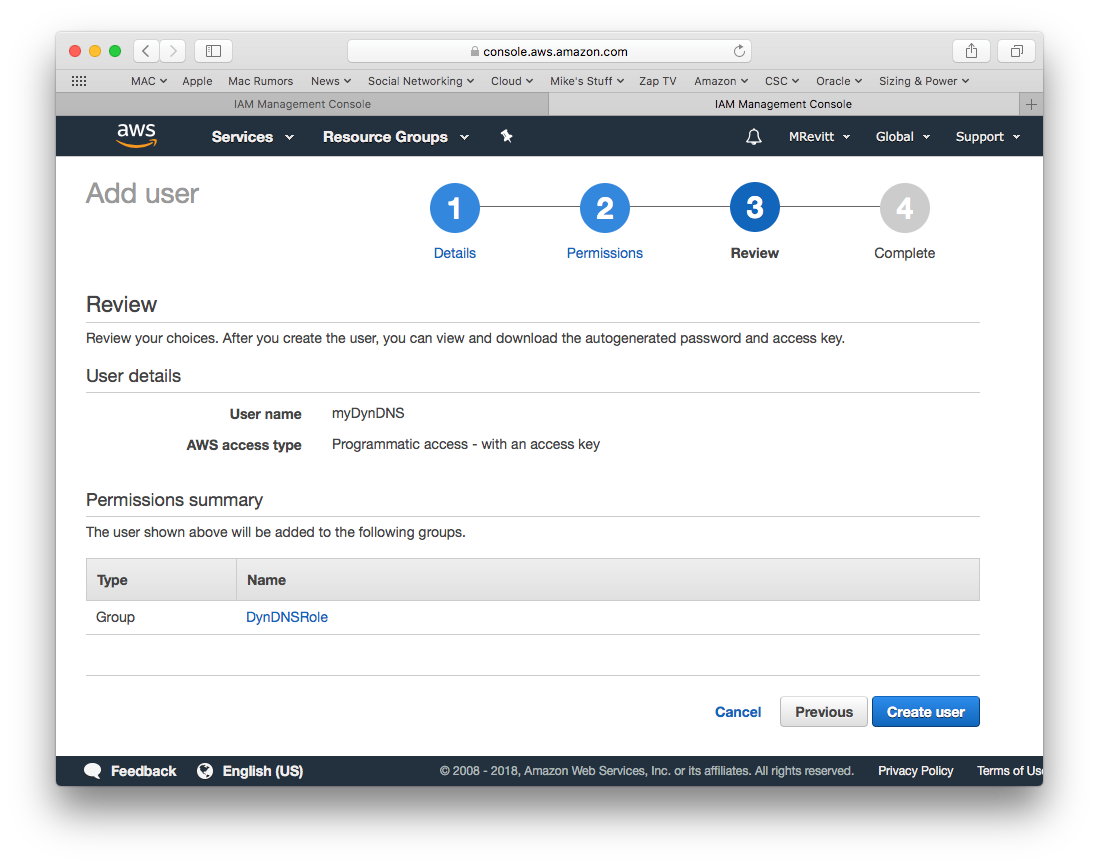Select the active IAM Management Console tab
Screen dimensions: 1099x866
(784, 104)
